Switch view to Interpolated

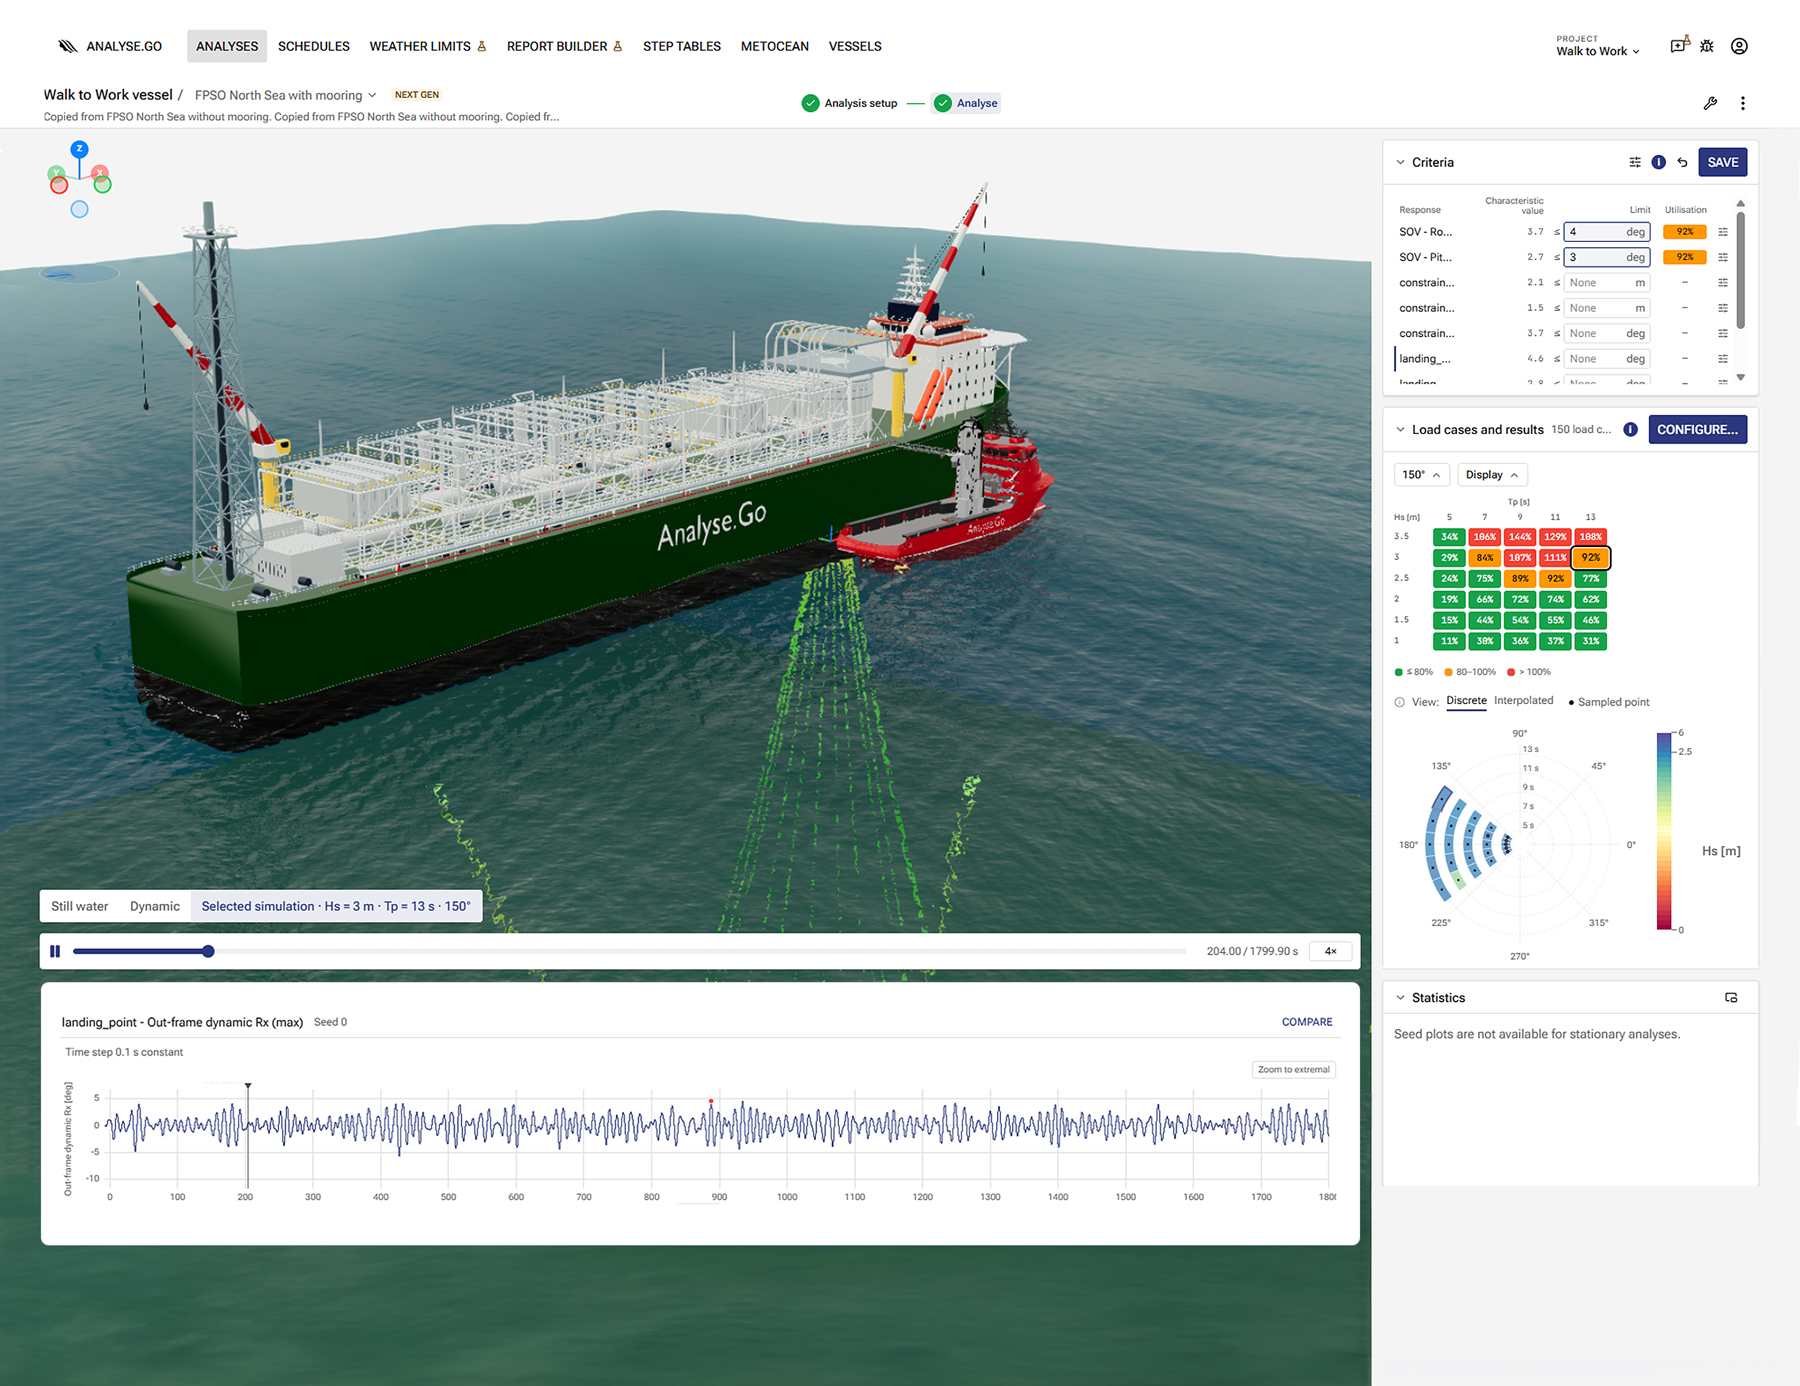[x=1523, y=700]
